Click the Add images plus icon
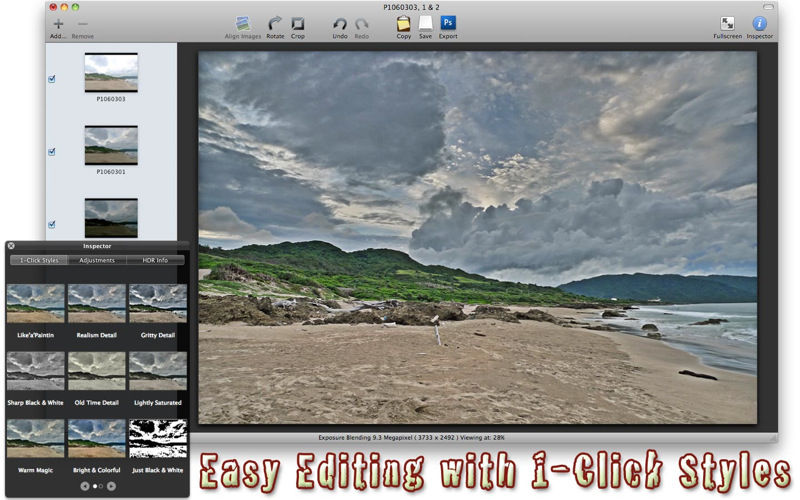 (x=58, y=23)
